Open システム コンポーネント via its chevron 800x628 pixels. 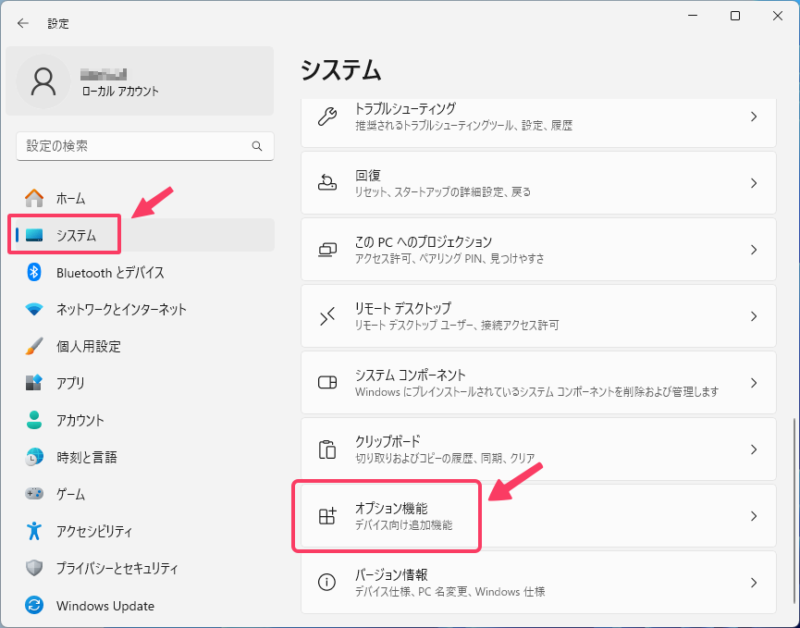click(754, 383)
